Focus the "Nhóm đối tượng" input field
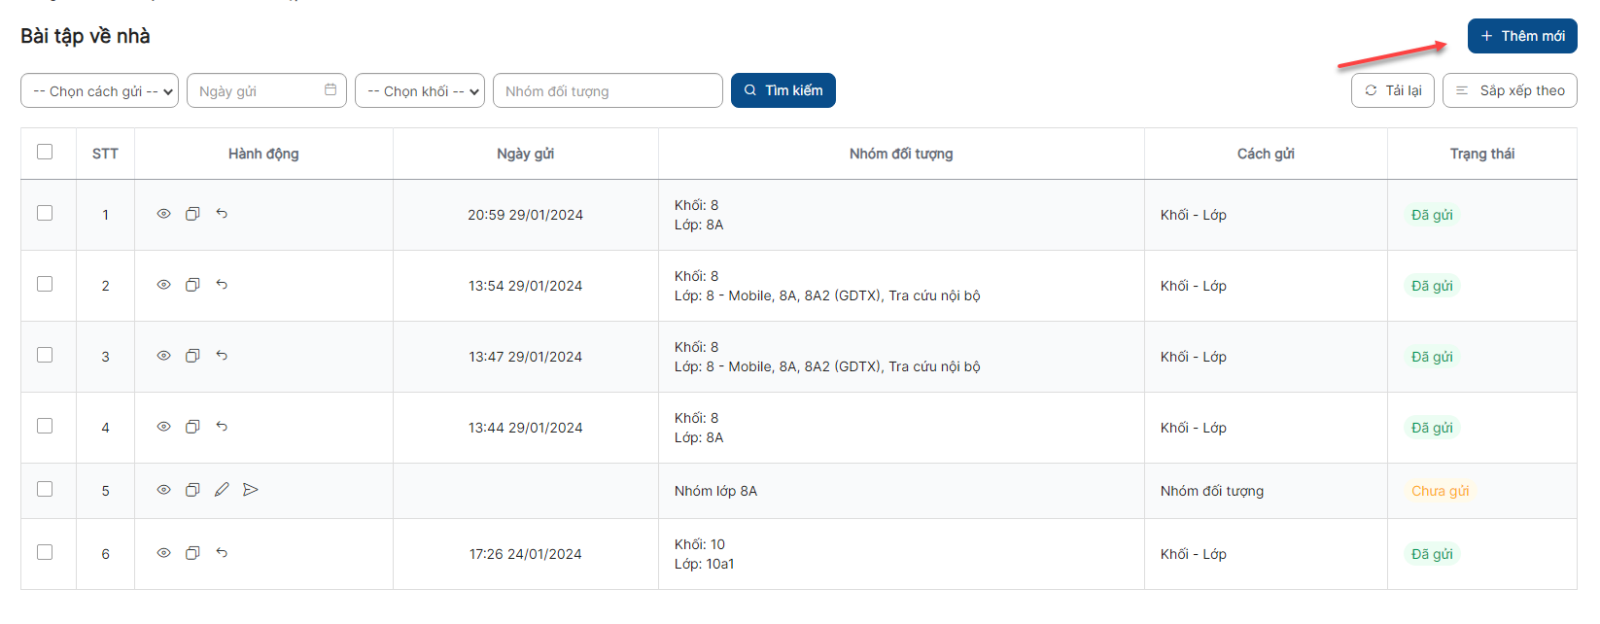 tap(607, 91)
